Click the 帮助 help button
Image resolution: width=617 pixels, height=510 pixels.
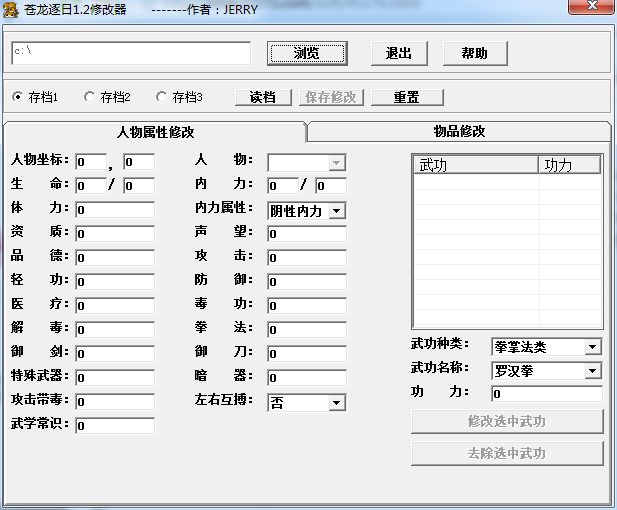(474, 53)
